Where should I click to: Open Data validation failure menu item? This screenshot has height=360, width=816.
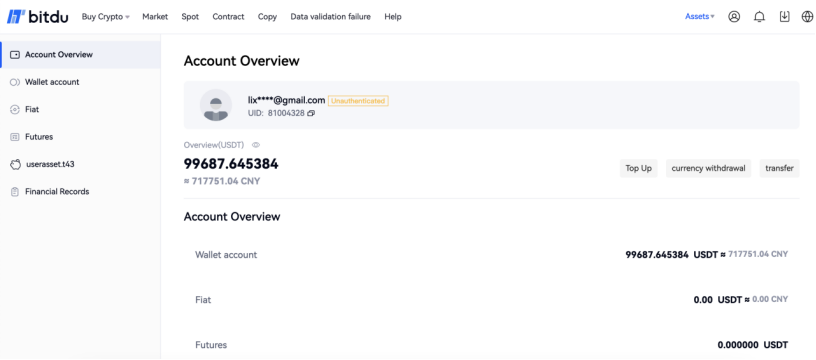coord(330,17)
